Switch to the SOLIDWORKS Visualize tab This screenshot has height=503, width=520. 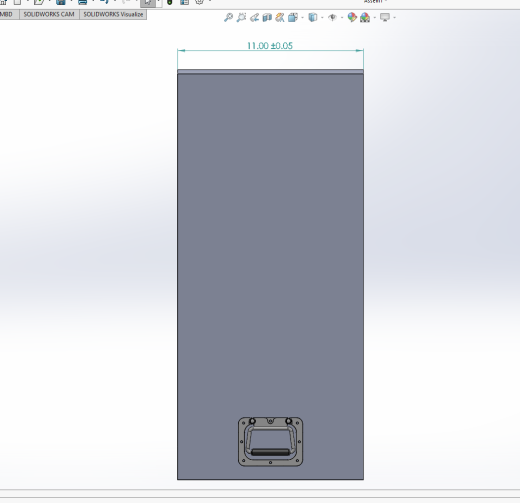[113, 14]
